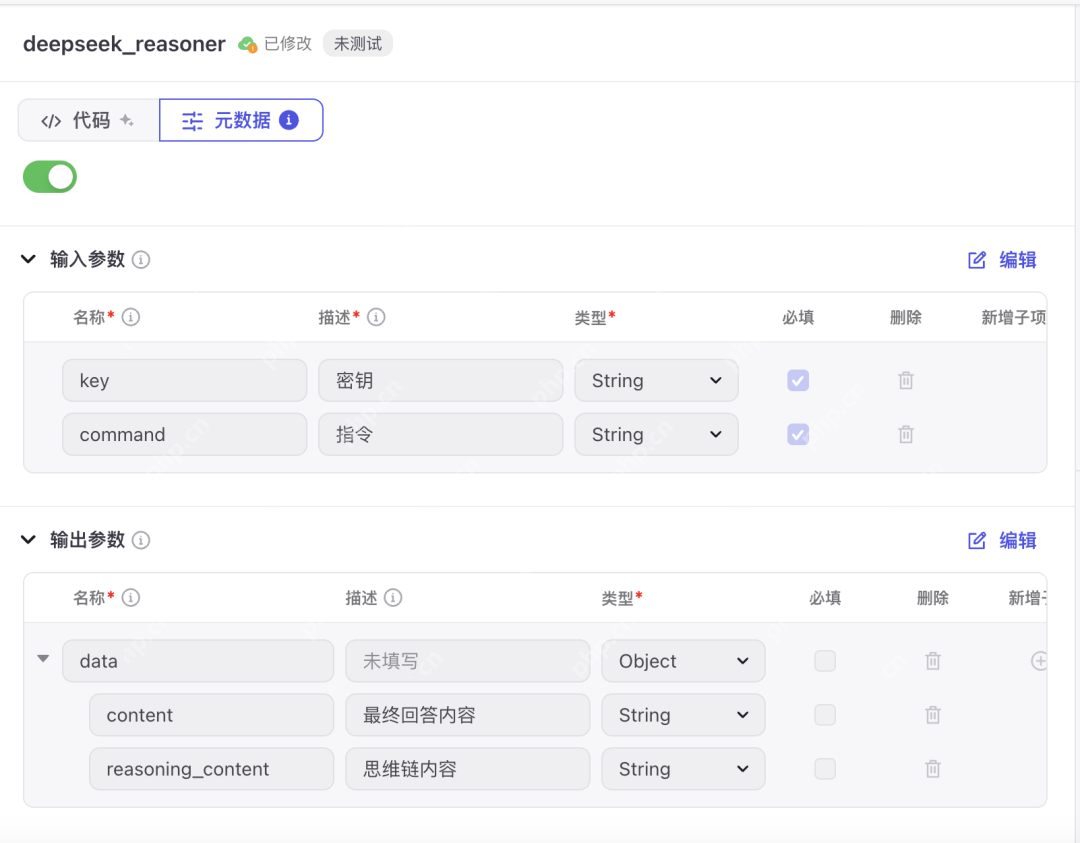The width and height of the screenshot is (1080, 843).
Task: Click the sliders icon on 元数据 tab
Action: 192,121
